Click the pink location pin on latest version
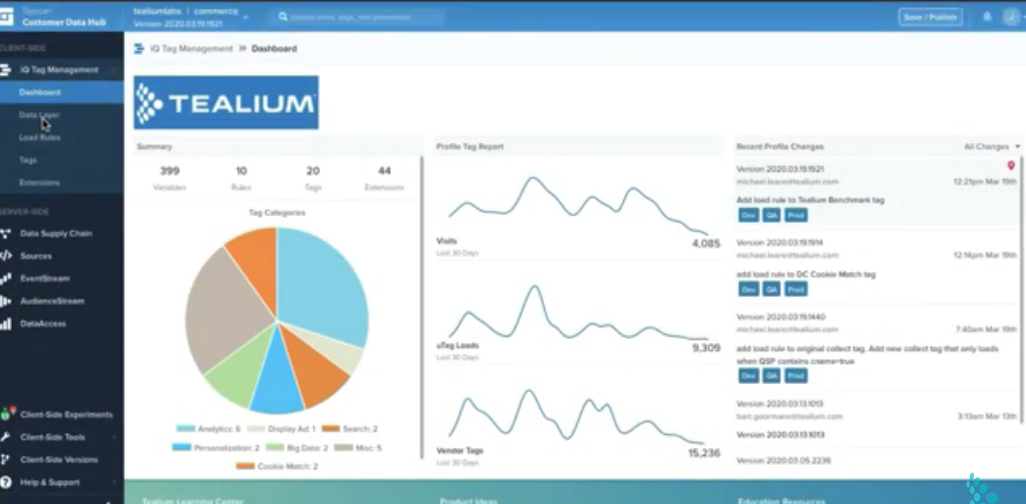Screen dimensions: 1026x504 click(1010, 166)
